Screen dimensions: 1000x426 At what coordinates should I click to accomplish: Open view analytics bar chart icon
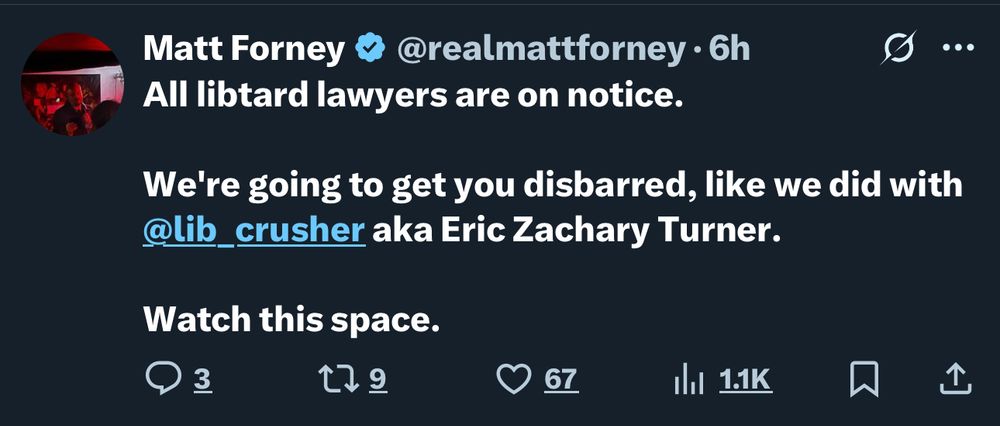coord(689,381)
